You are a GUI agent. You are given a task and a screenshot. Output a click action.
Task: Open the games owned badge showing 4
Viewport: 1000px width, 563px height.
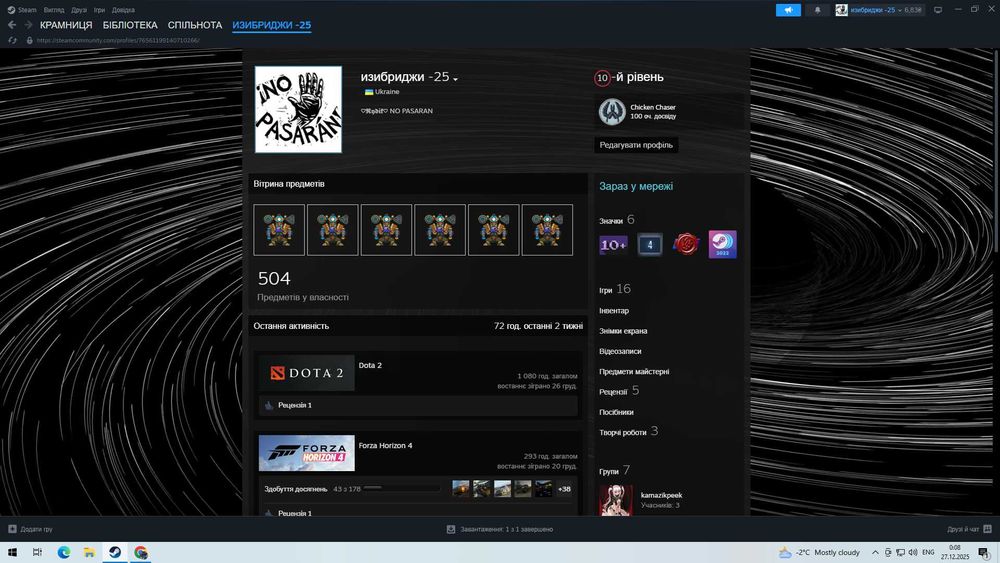pos(649,244)
